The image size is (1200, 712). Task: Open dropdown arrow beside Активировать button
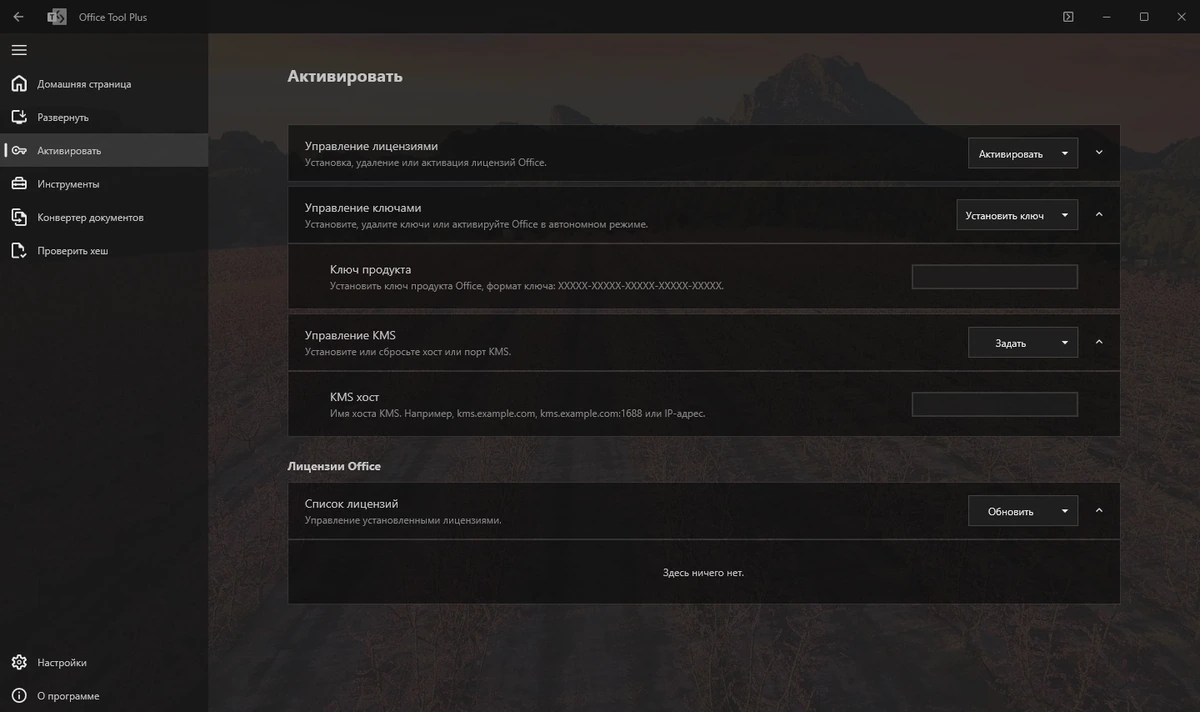(x=1065, y=153)
